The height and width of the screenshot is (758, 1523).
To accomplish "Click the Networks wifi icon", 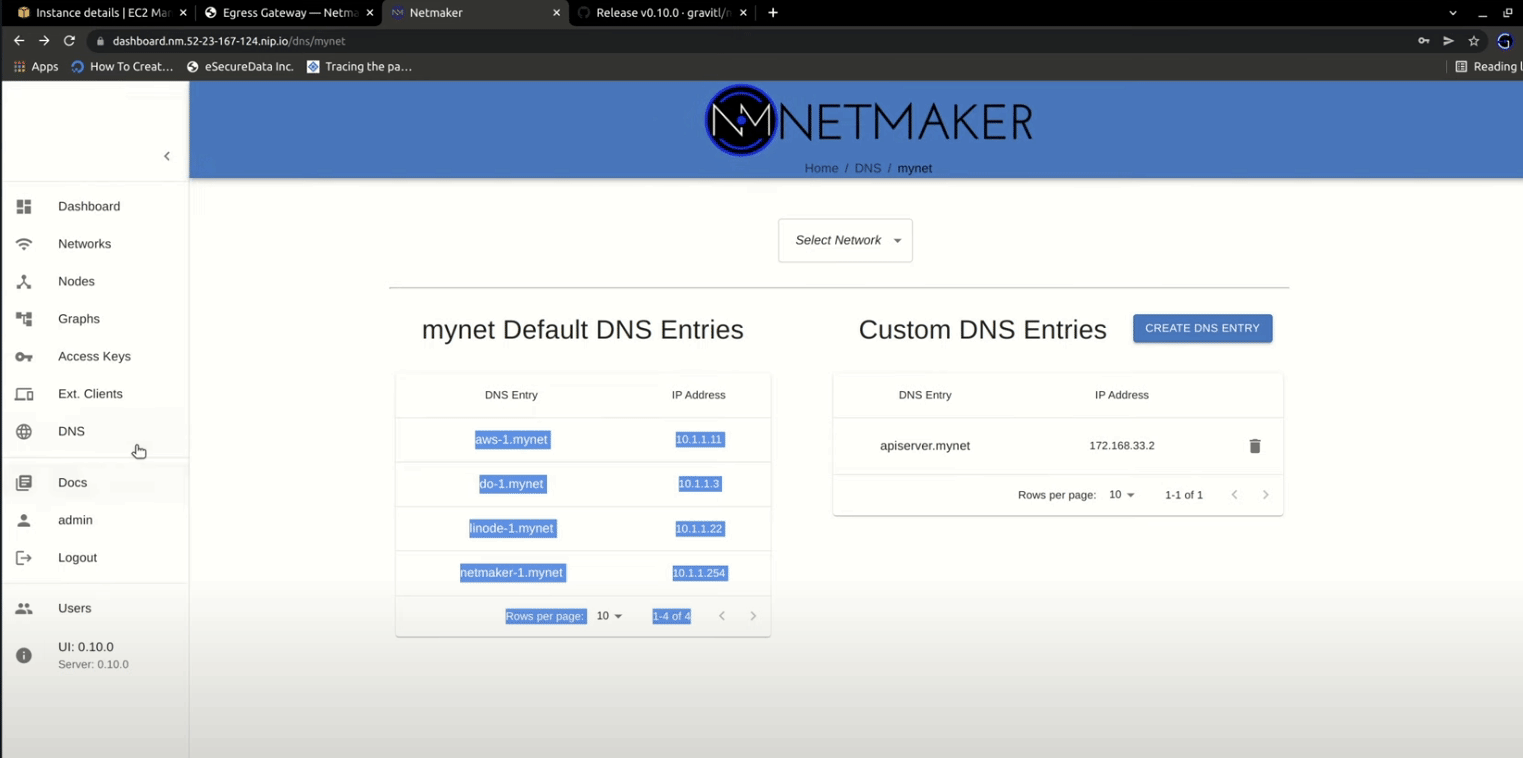I will 24,244.
